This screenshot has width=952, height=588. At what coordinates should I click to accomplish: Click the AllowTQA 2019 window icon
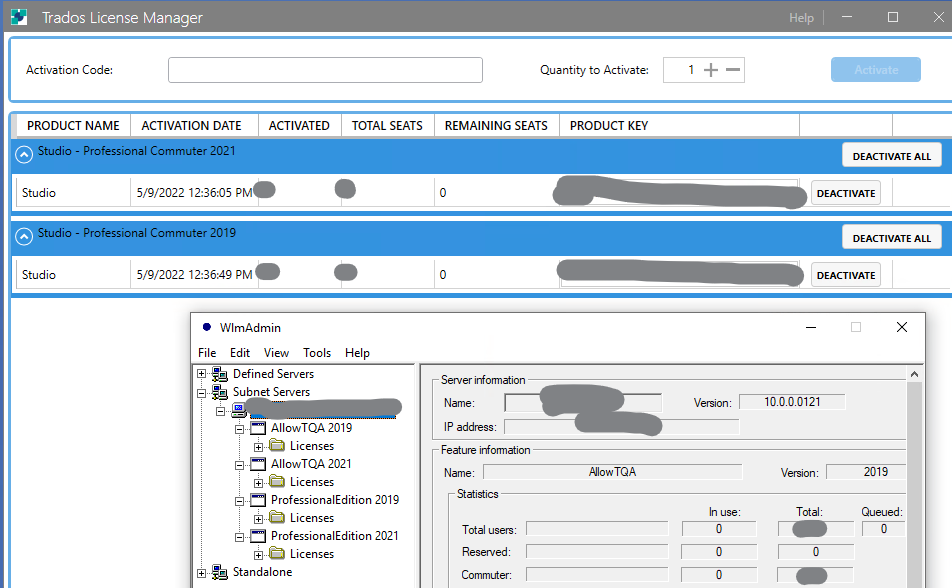[x=258, y=428]
